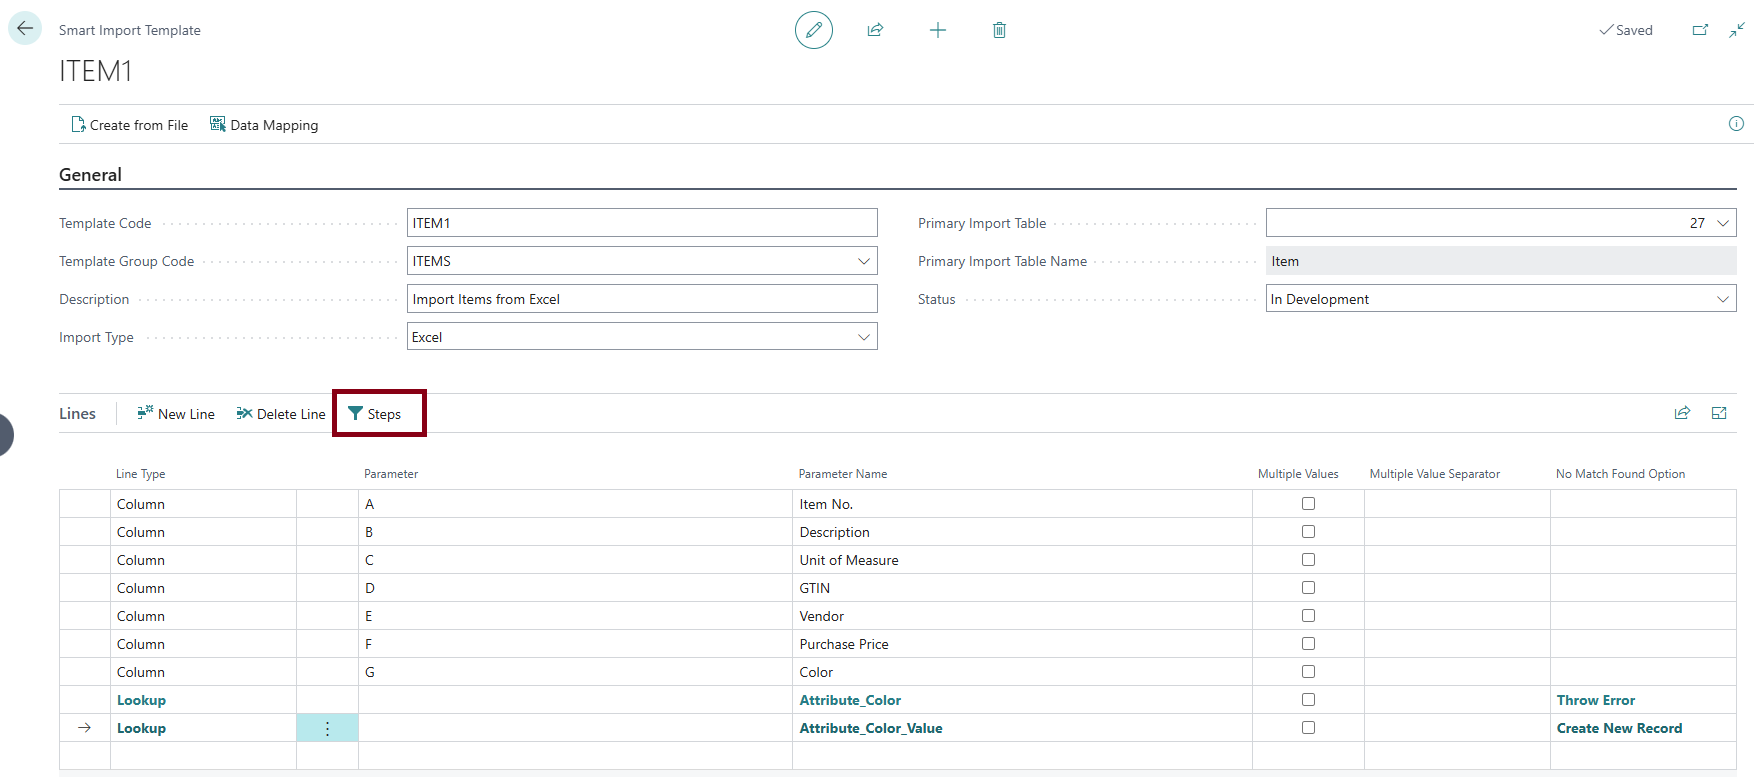Open Template Group Code dropdown

pos(864,261)
